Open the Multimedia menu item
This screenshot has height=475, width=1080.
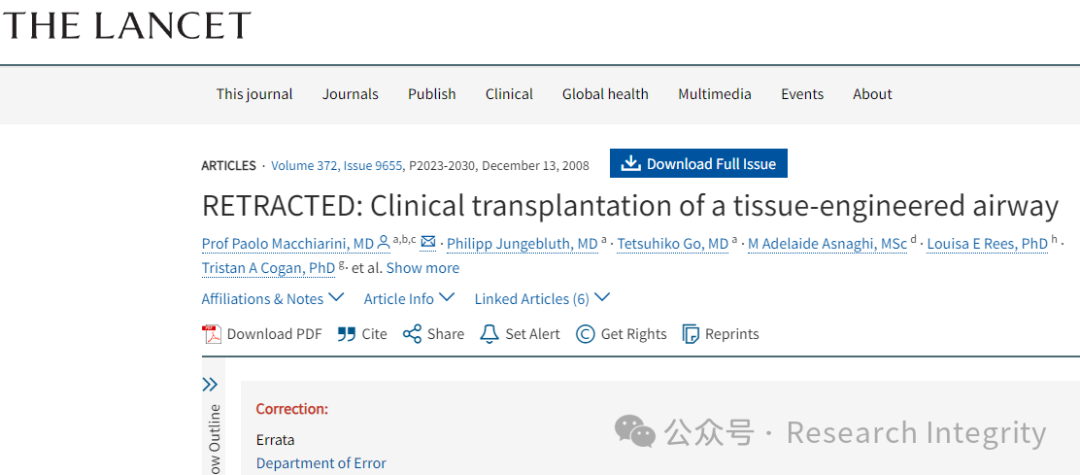coord(714,94)
